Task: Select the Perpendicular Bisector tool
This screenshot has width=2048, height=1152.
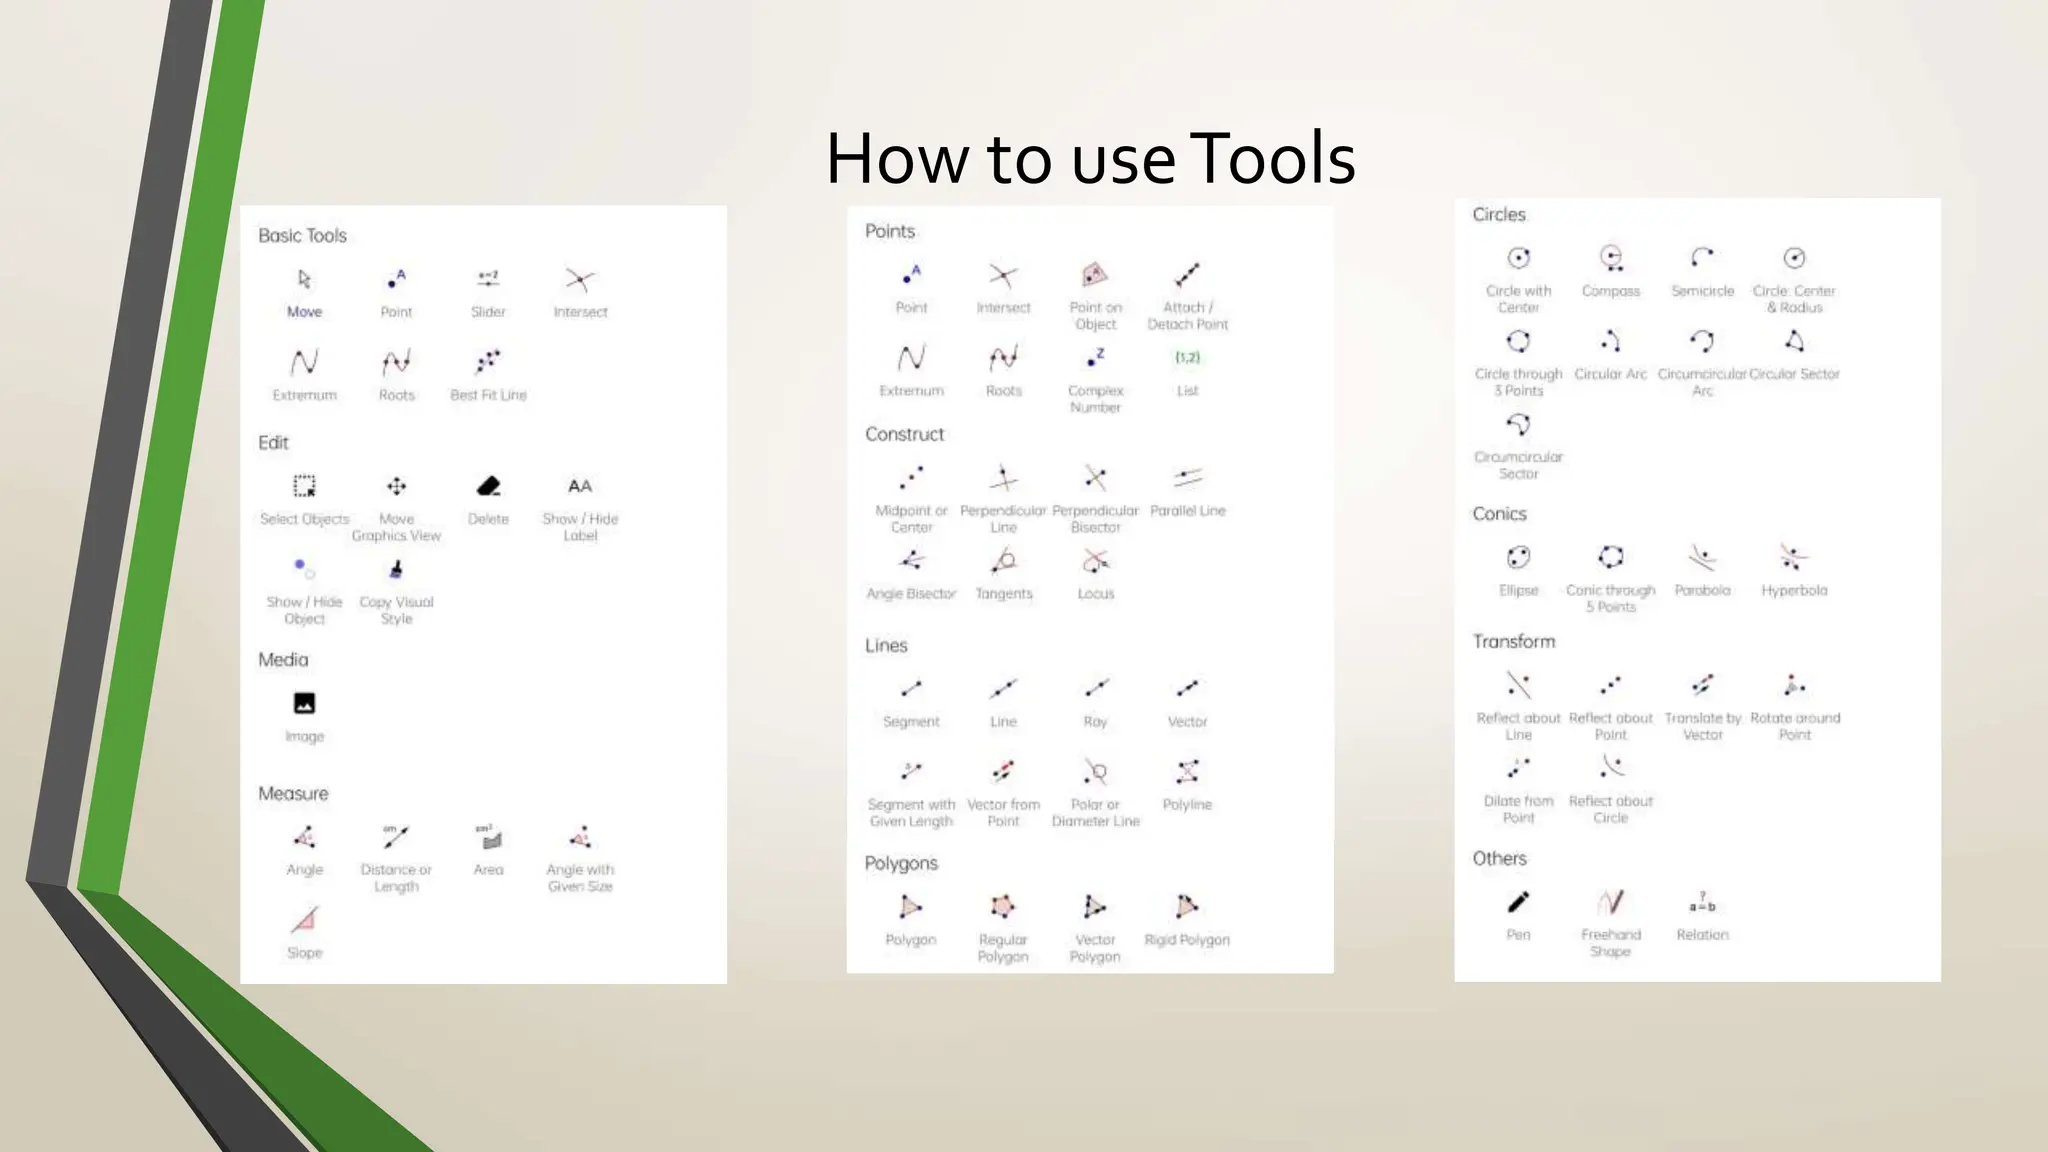Action: coord(1095,478)
